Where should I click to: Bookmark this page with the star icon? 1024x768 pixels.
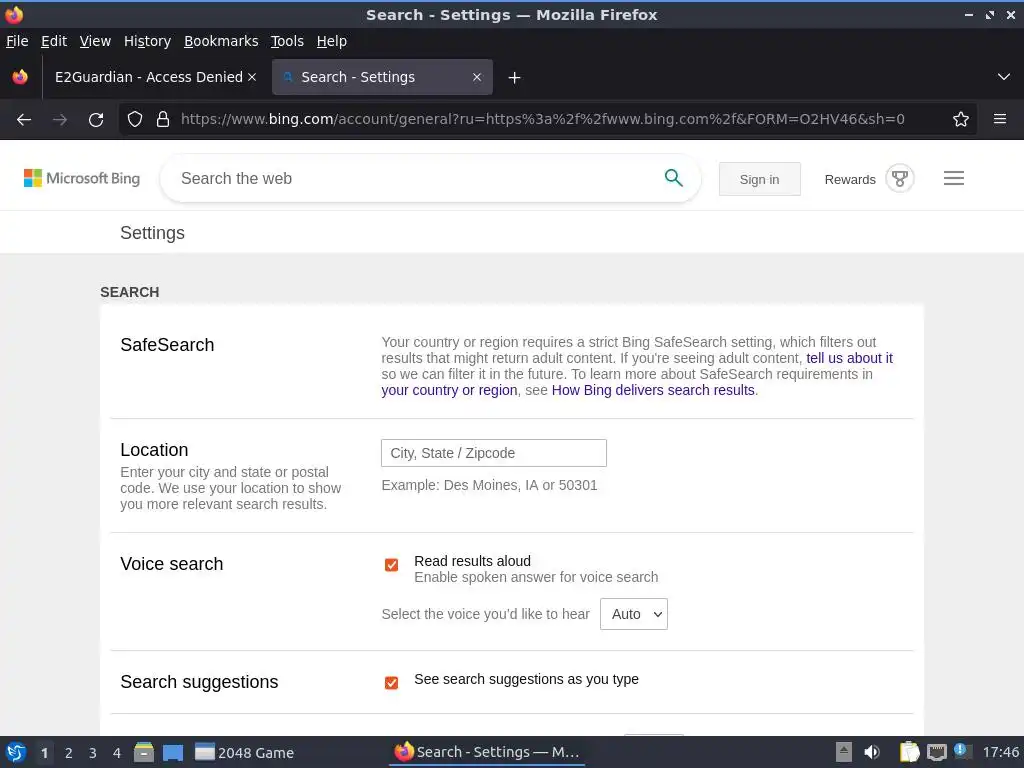click(961, 120)
